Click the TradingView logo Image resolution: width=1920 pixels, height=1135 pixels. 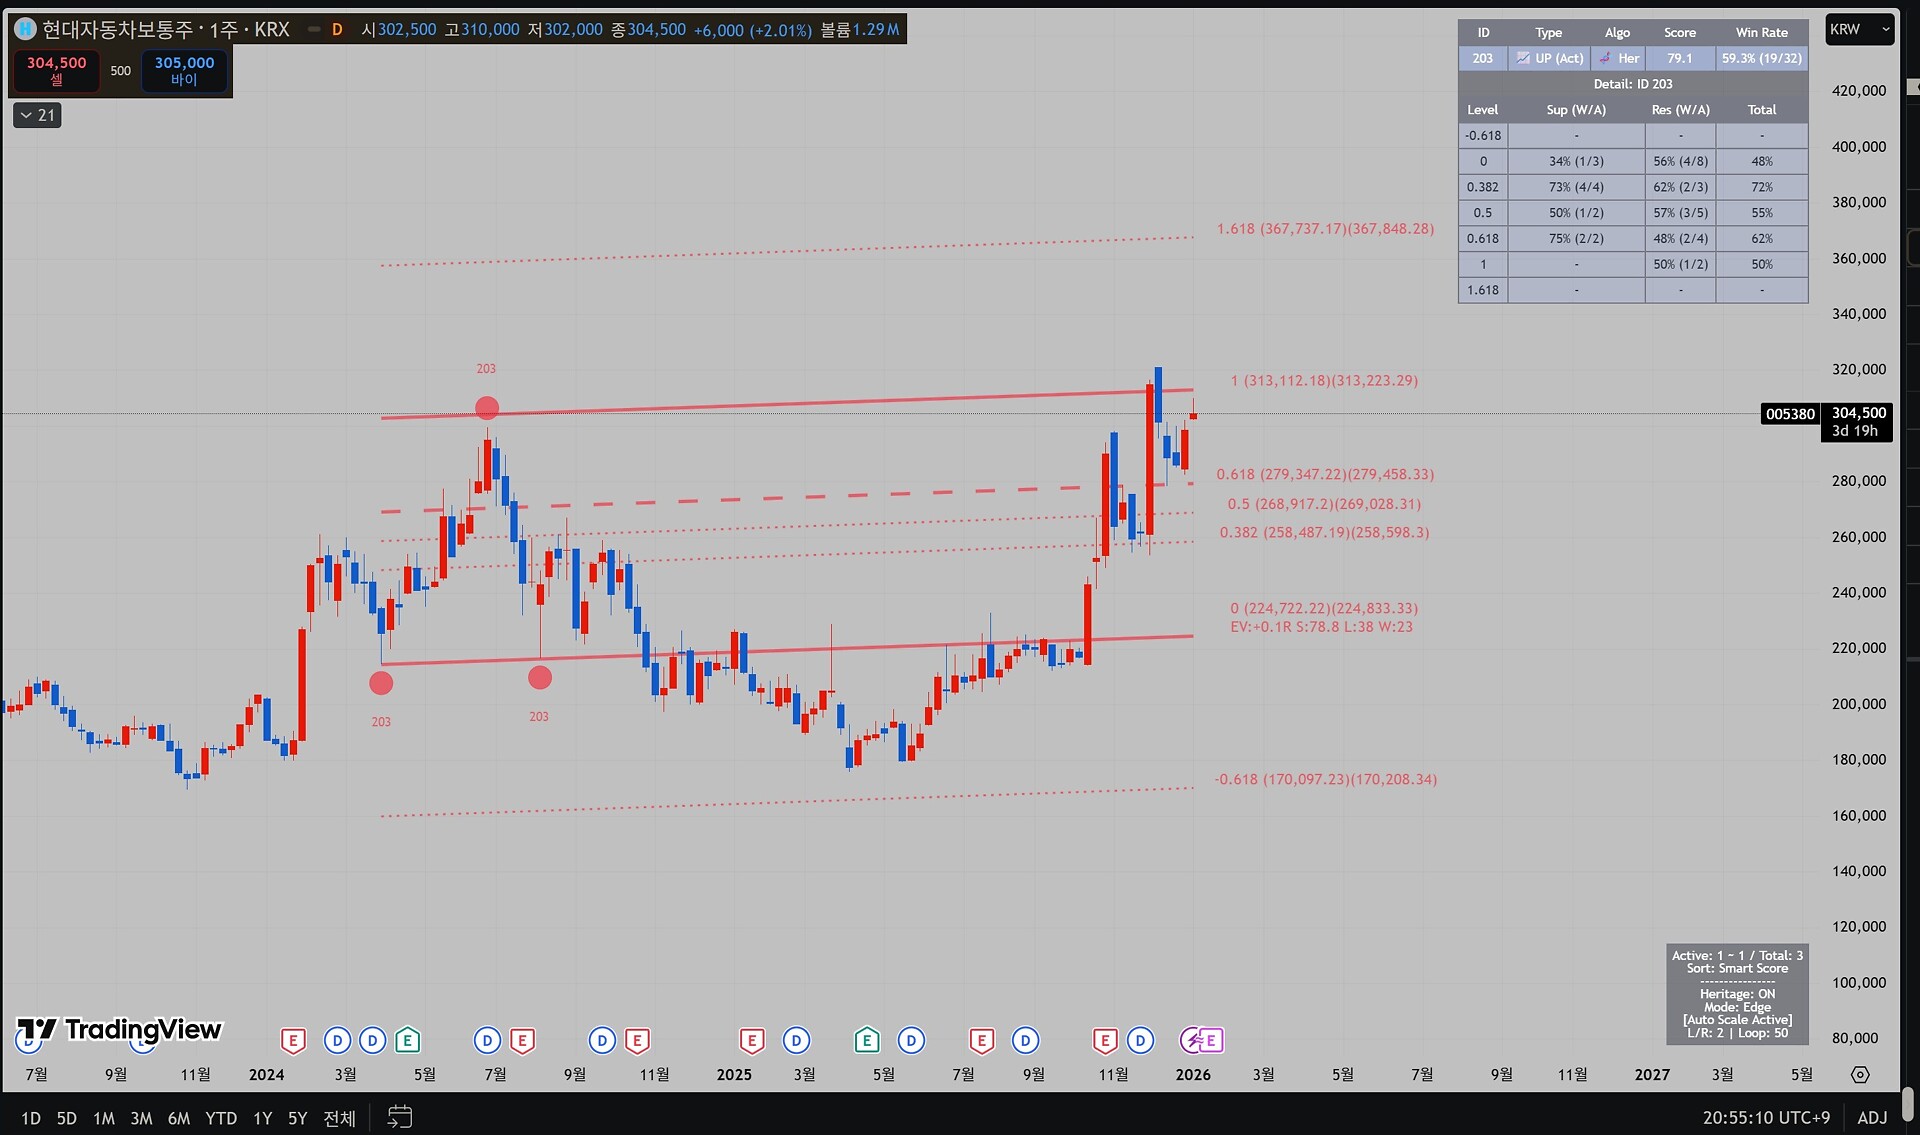coord(119,1030)
